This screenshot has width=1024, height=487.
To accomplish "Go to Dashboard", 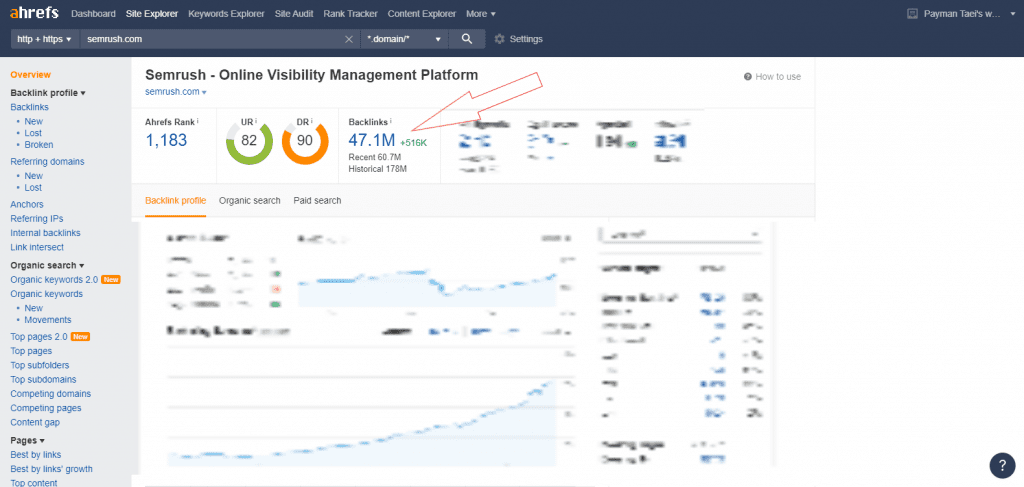I will [x=93, y=14].
